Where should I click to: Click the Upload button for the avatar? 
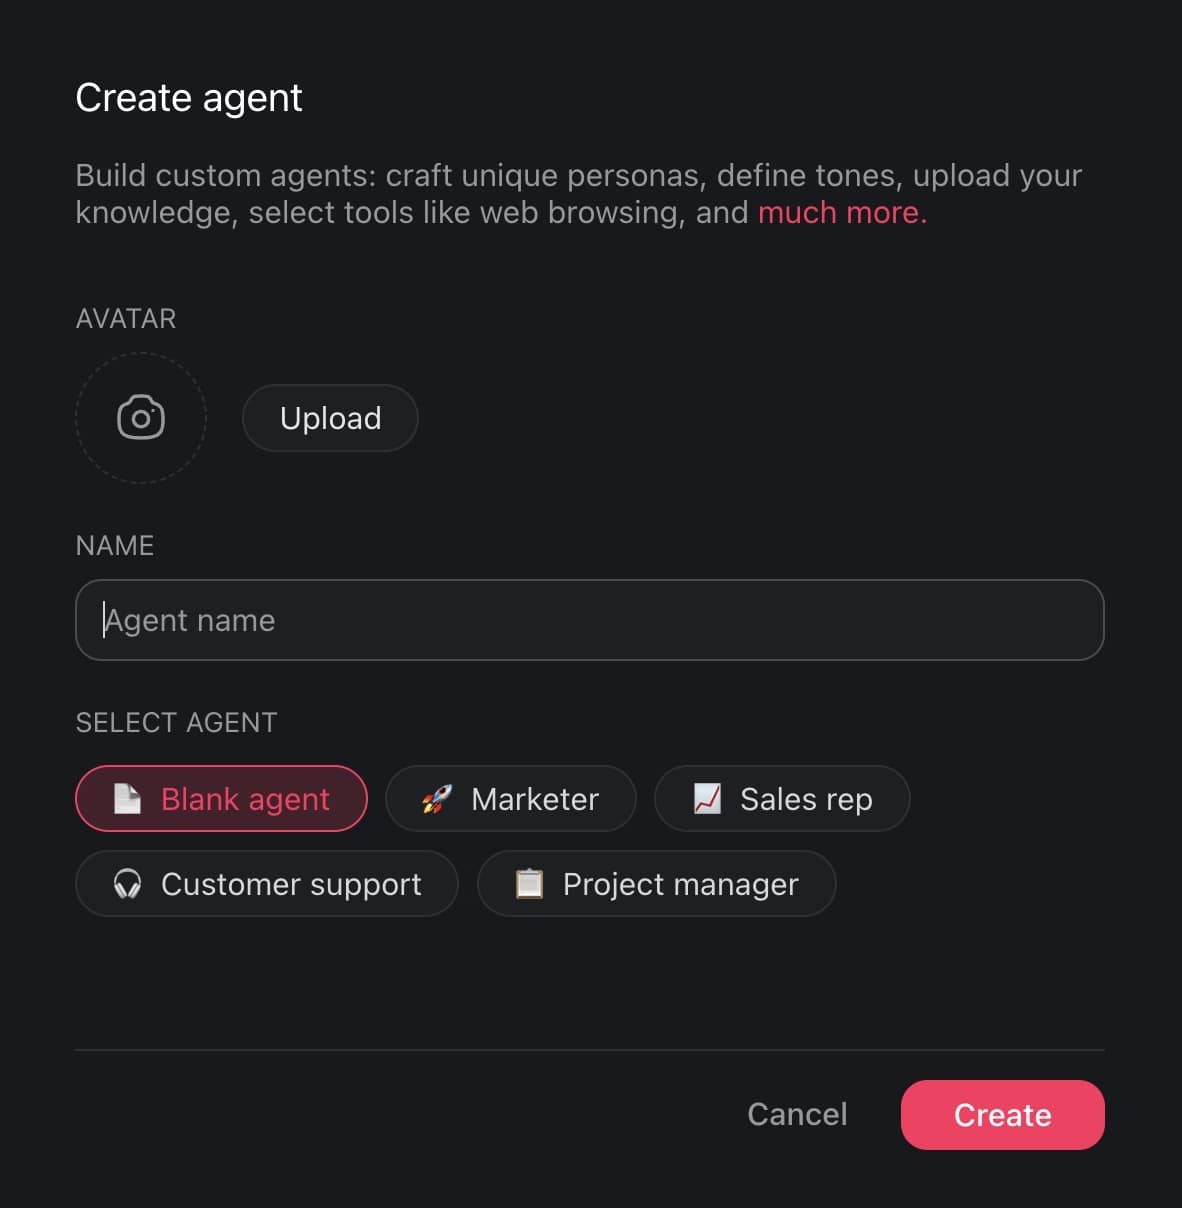click(330, 418)
